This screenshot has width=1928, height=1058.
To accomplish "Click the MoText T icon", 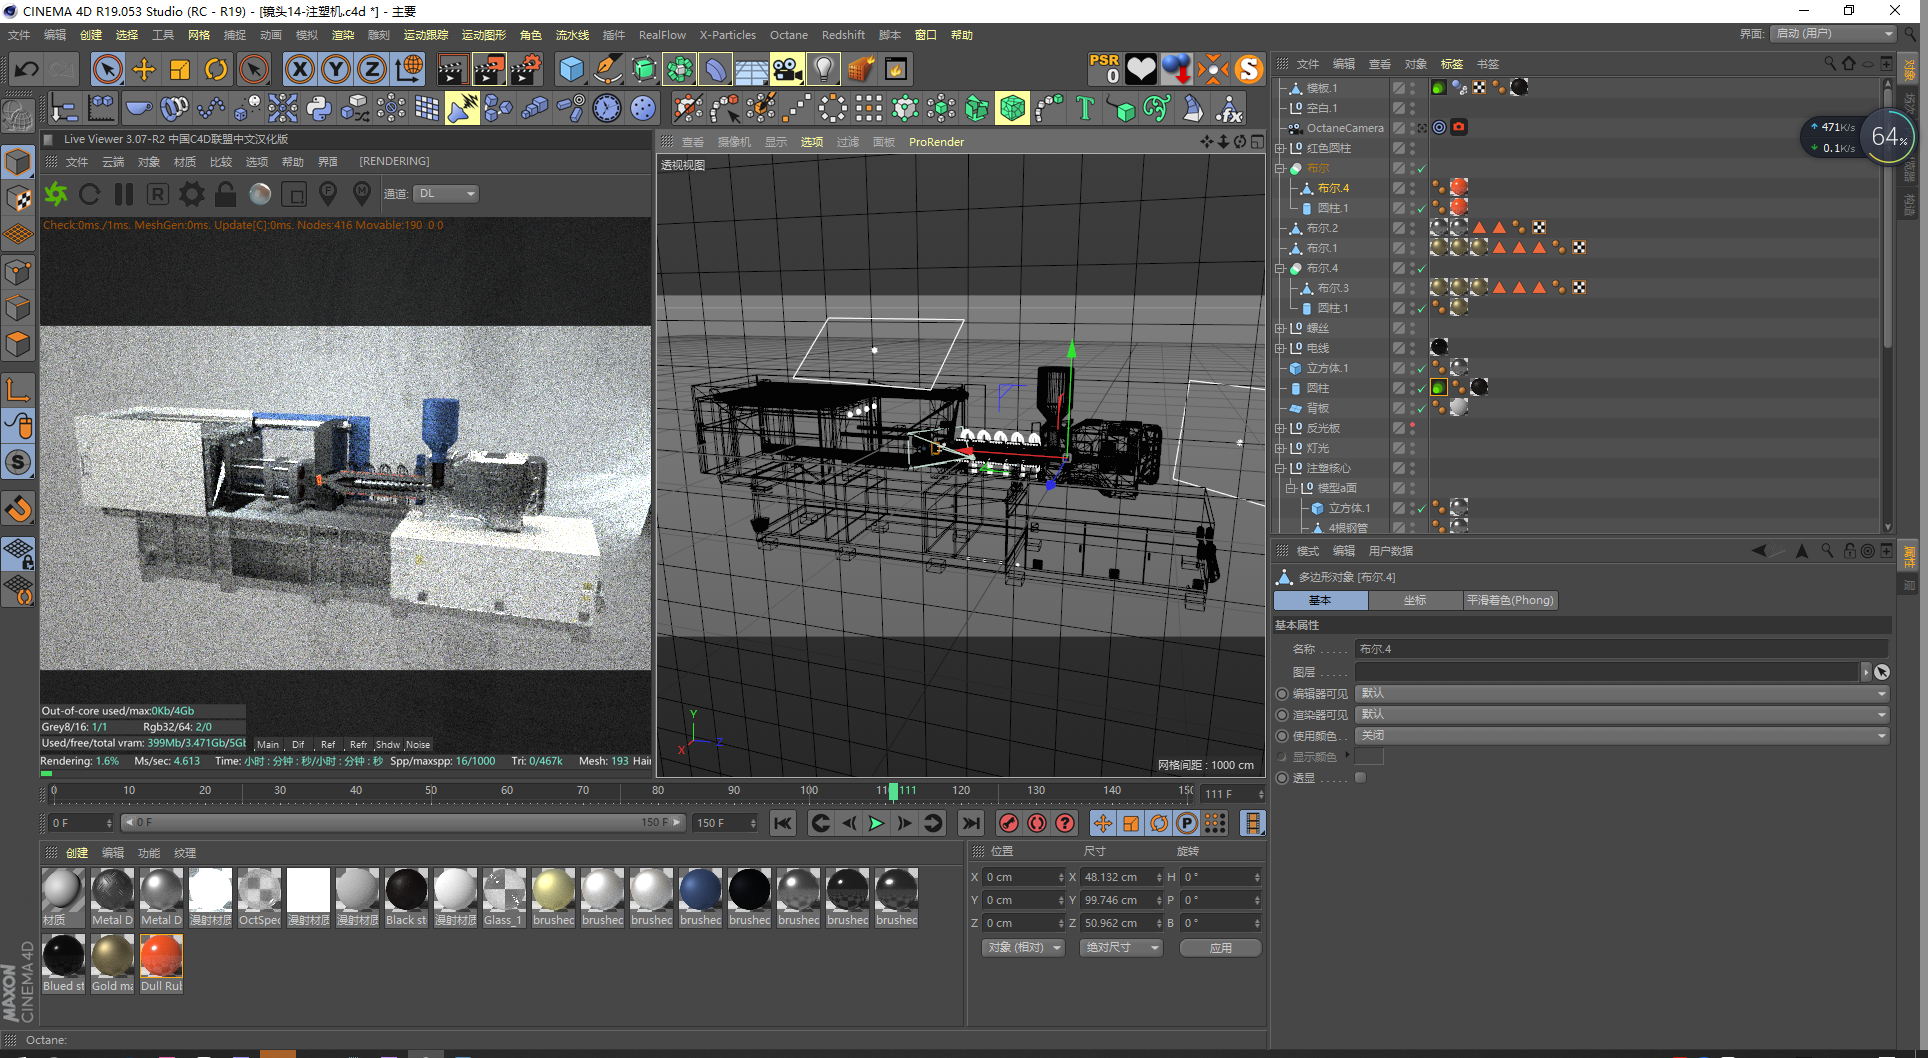I will (1085, 108).
